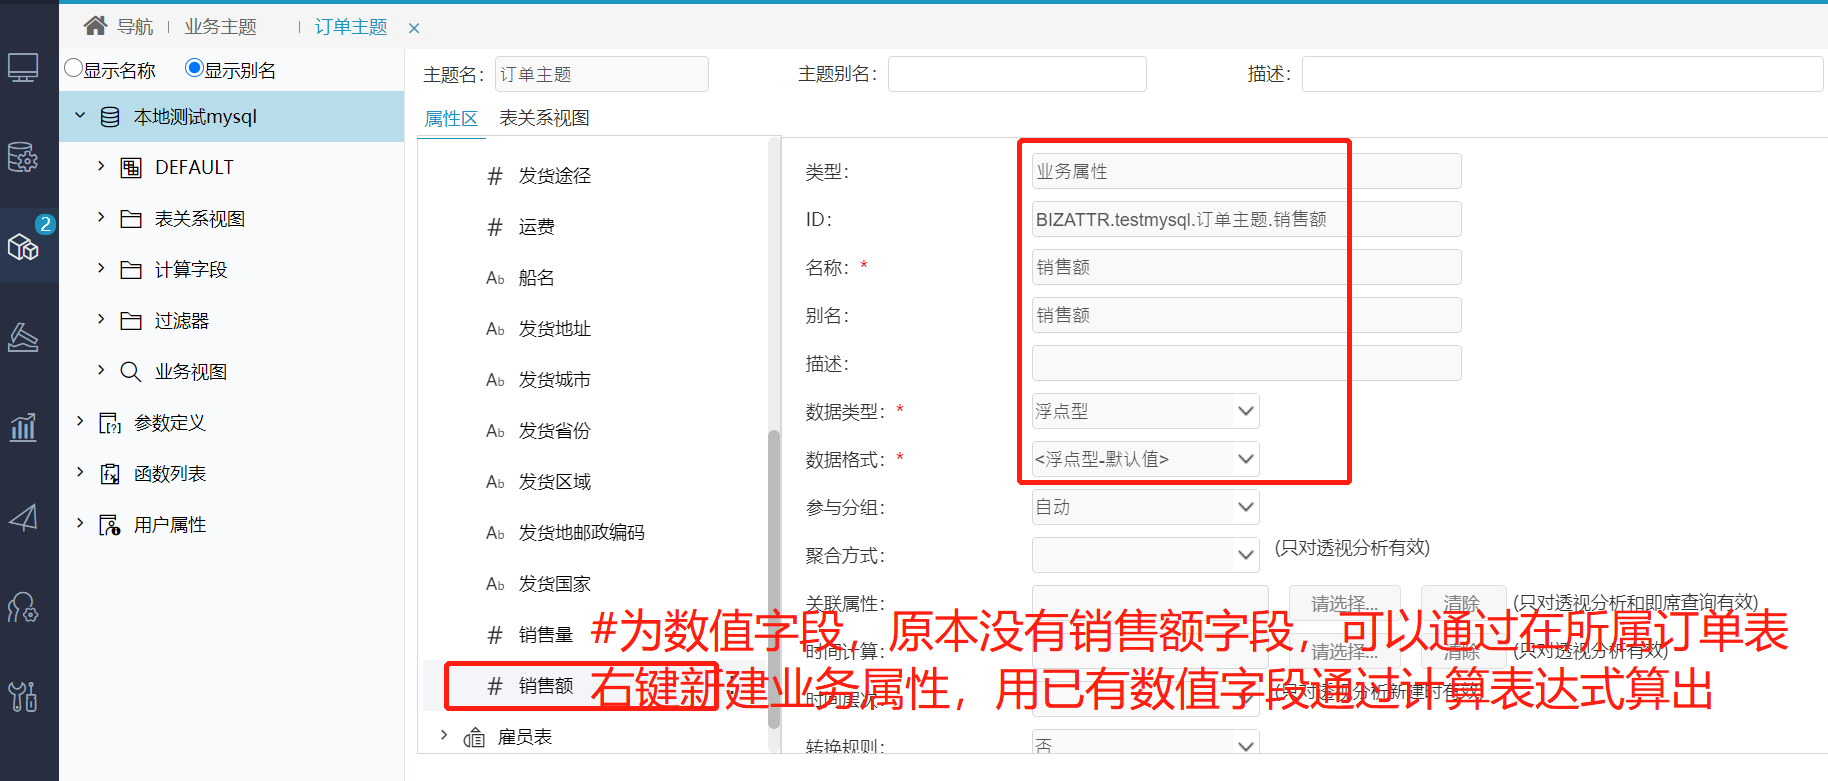Open the 数据类型 dropdown
The height and width of the screenshot is (781, 1828).
point(1145,411)
